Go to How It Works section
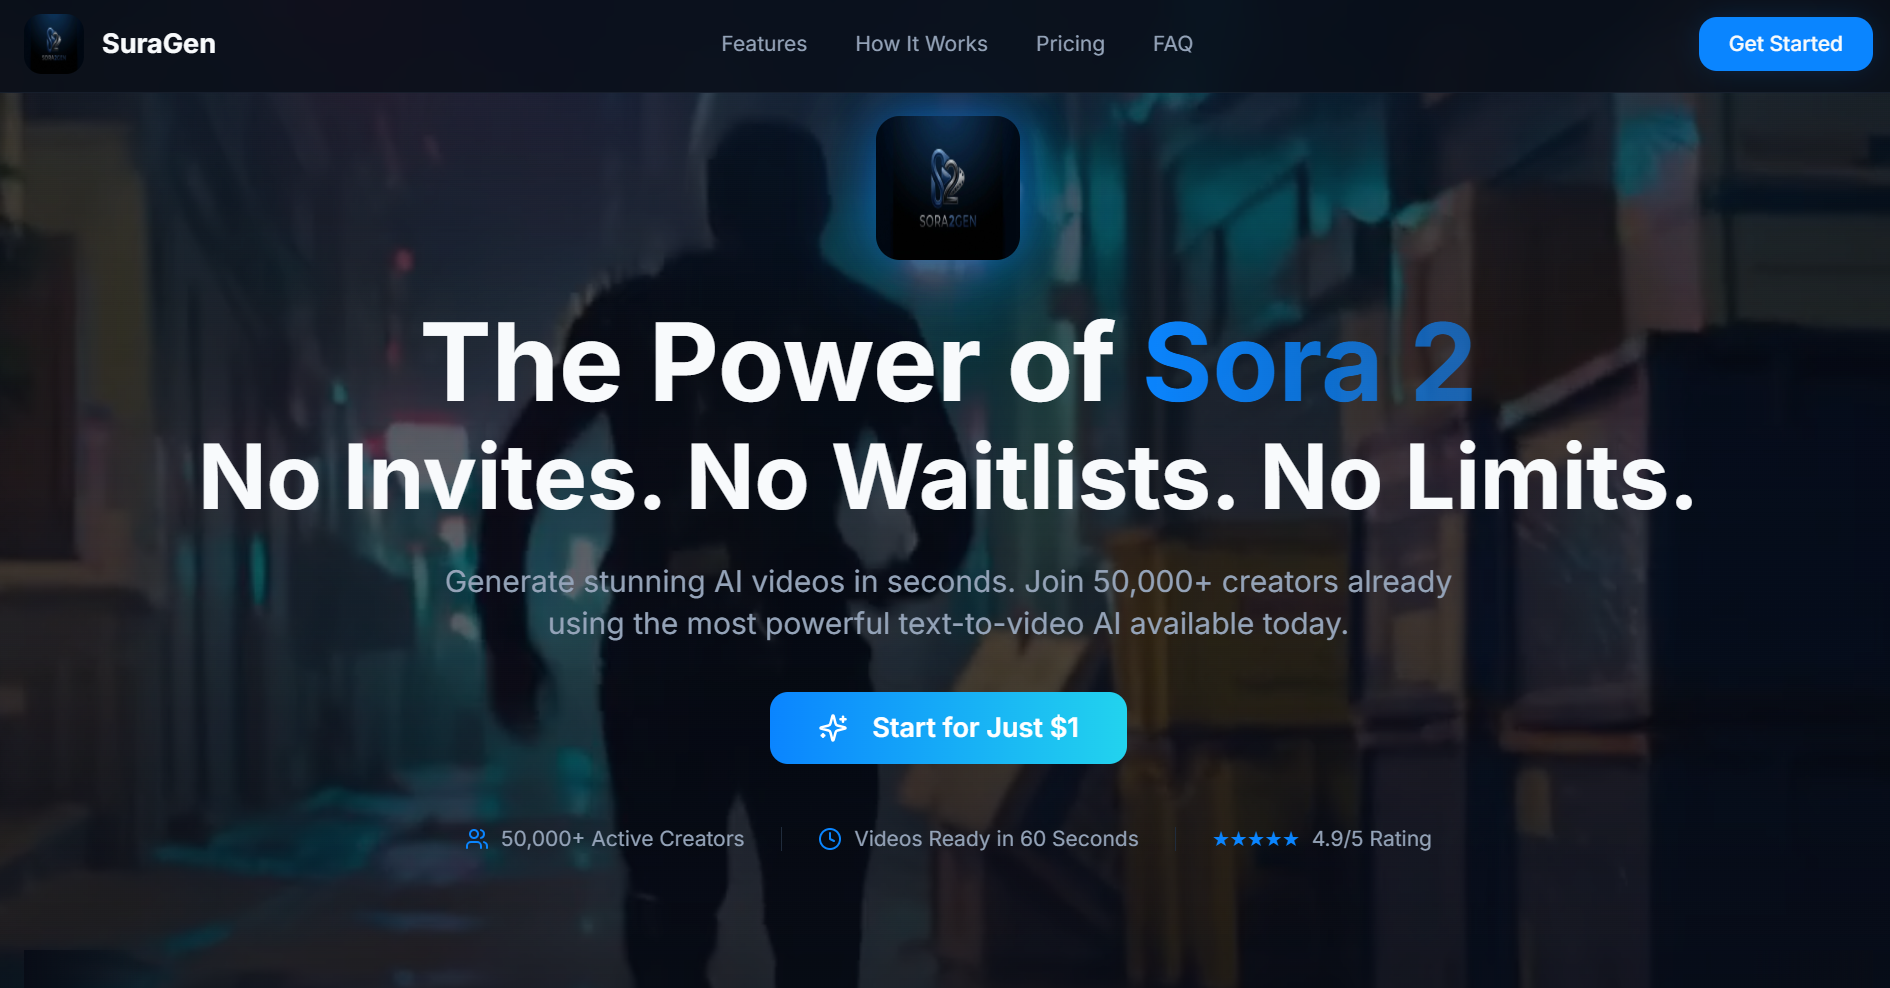Screen dimensions: 1890x988 [x=921, y=44]
